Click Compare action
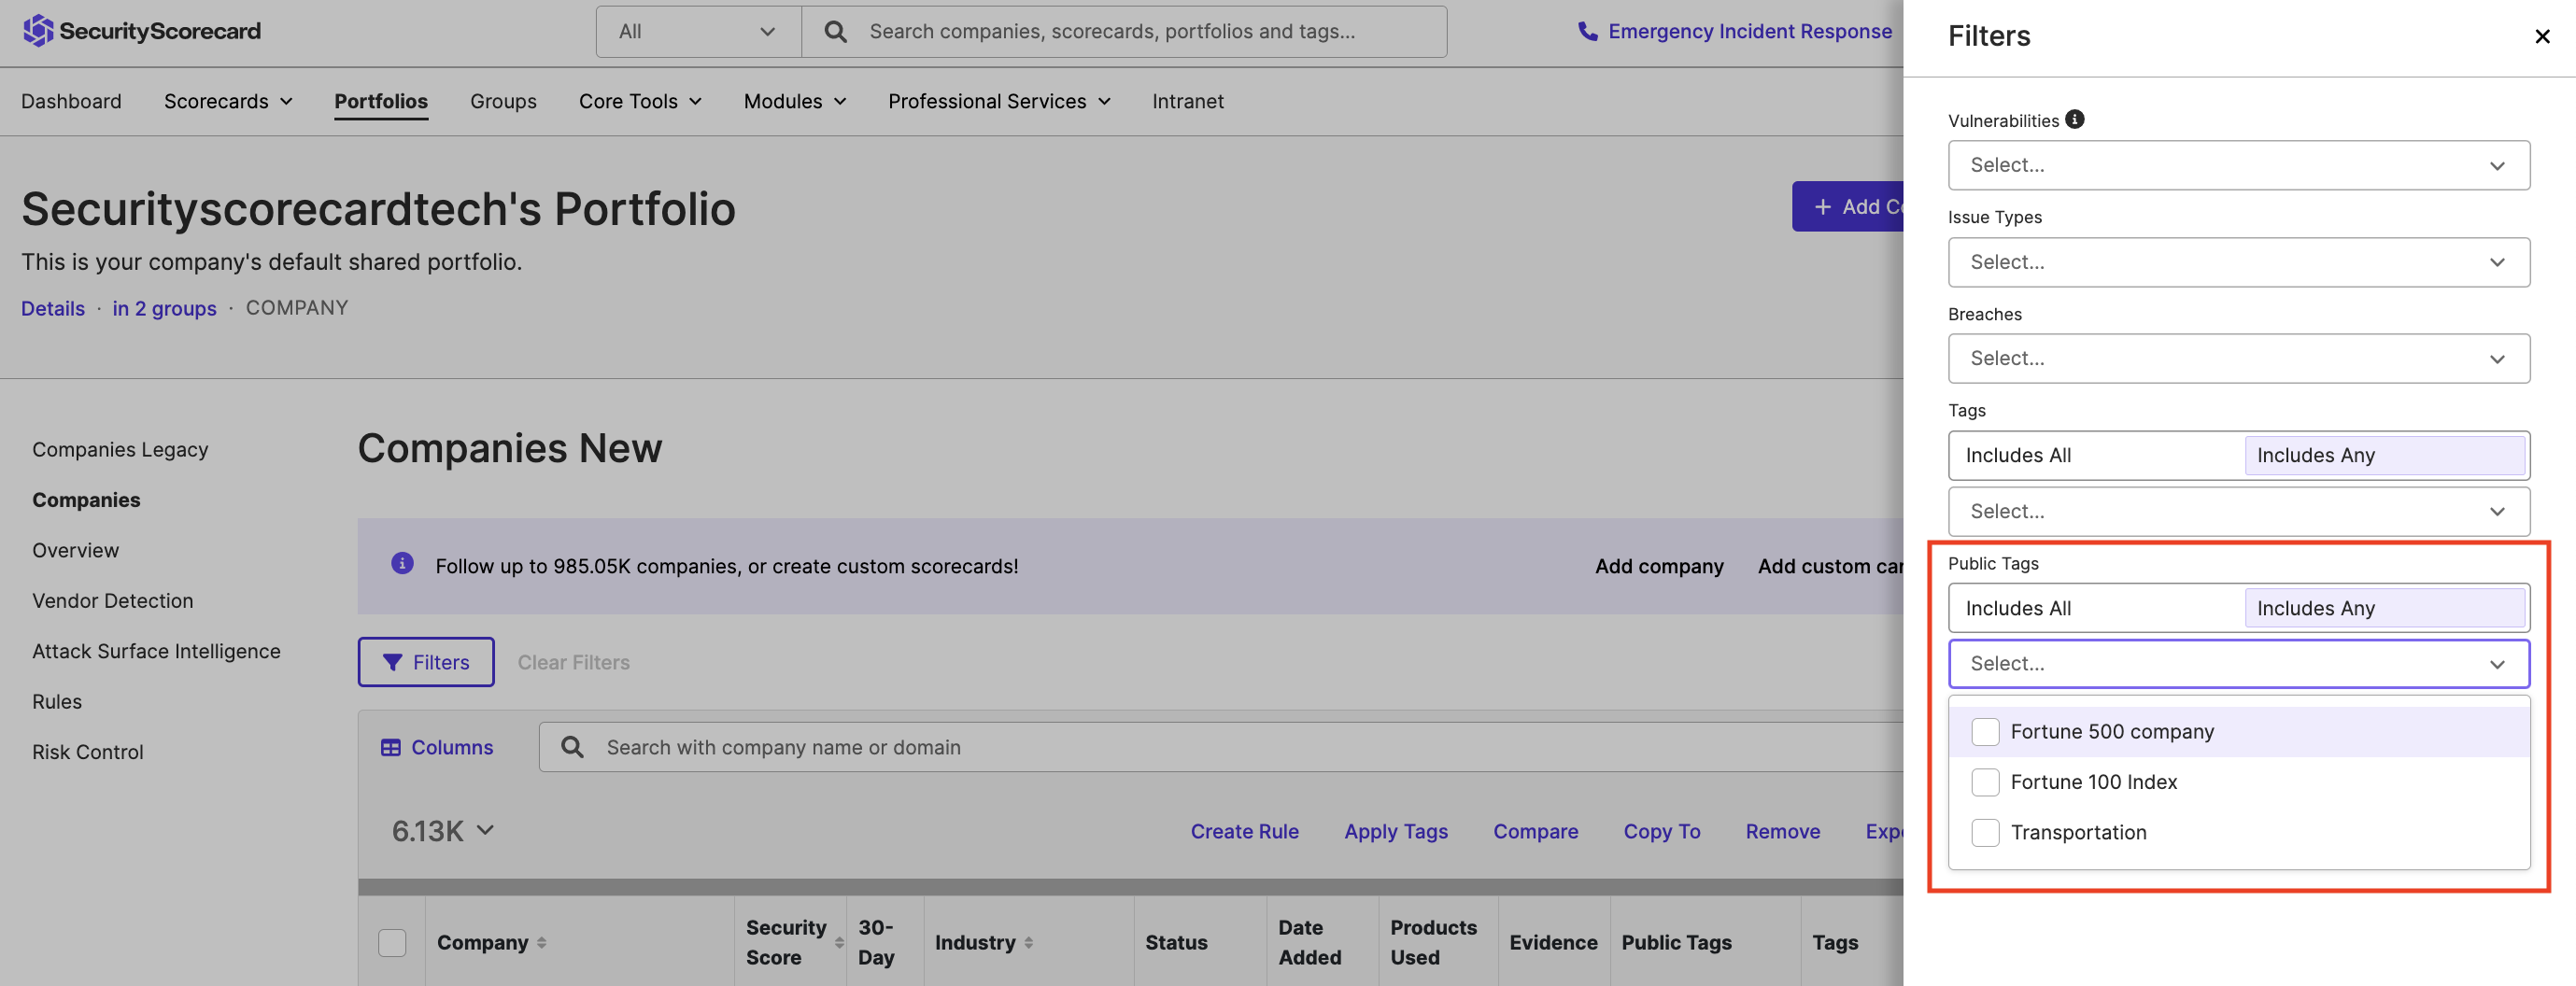The width and height of the screenshot is (2576, 986). click(x=1536, y=831)
